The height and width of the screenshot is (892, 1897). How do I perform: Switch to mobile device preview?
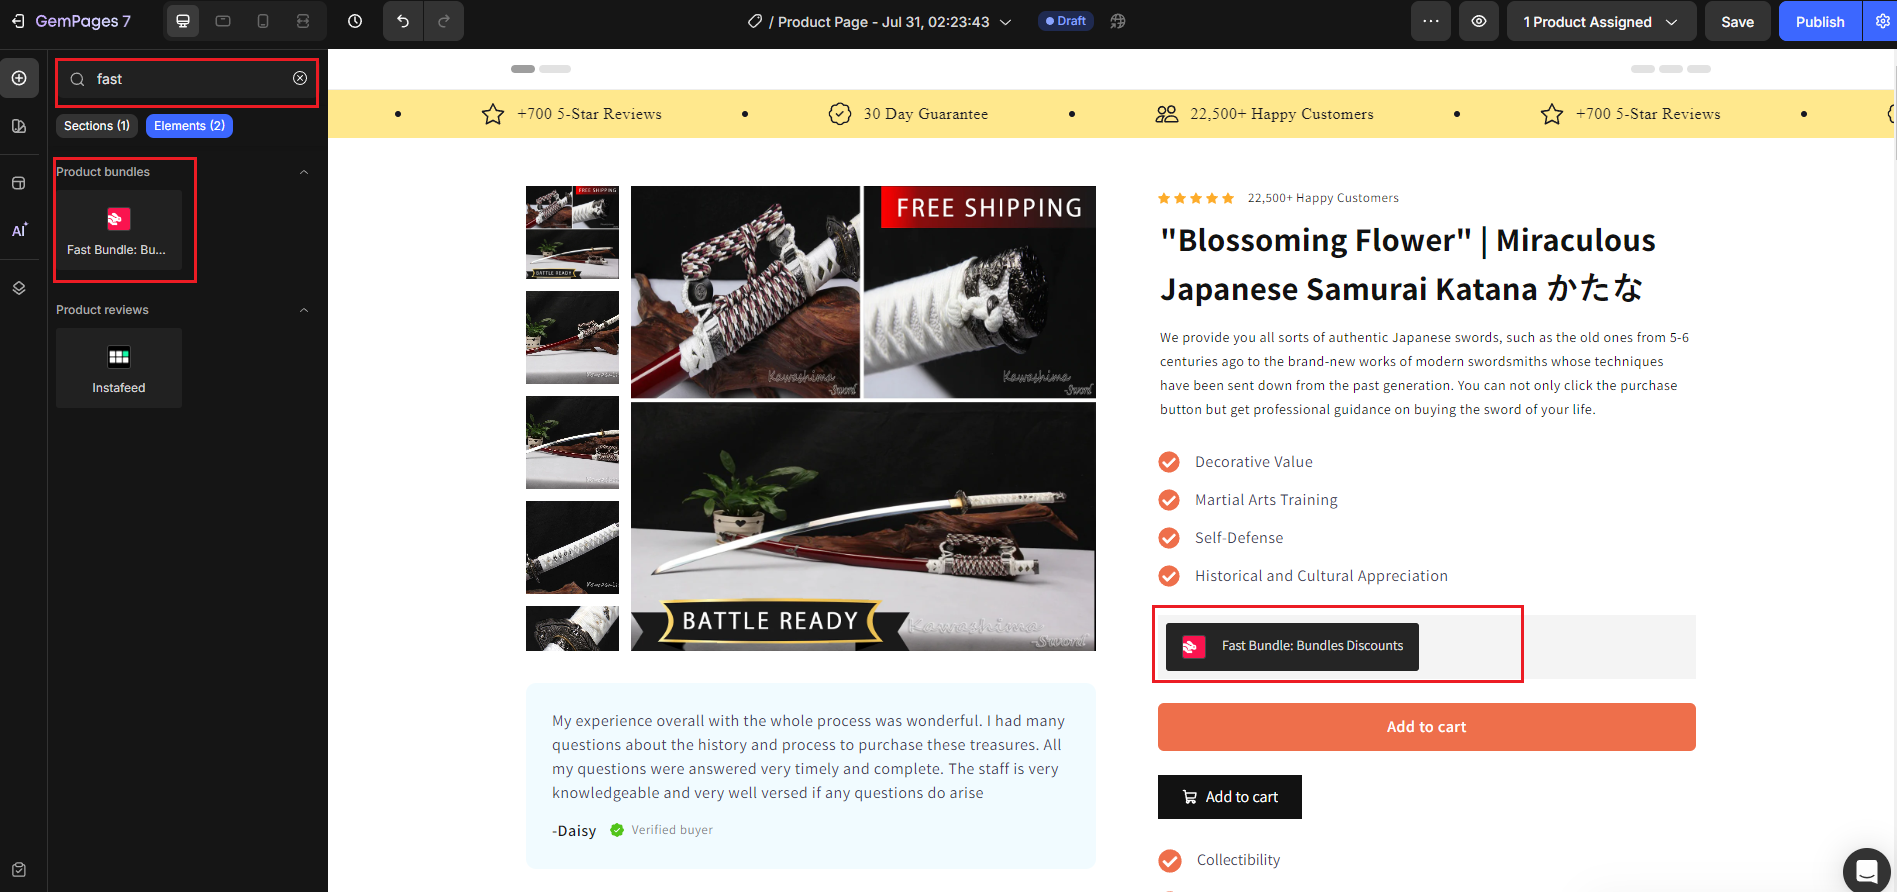point(263,21)
